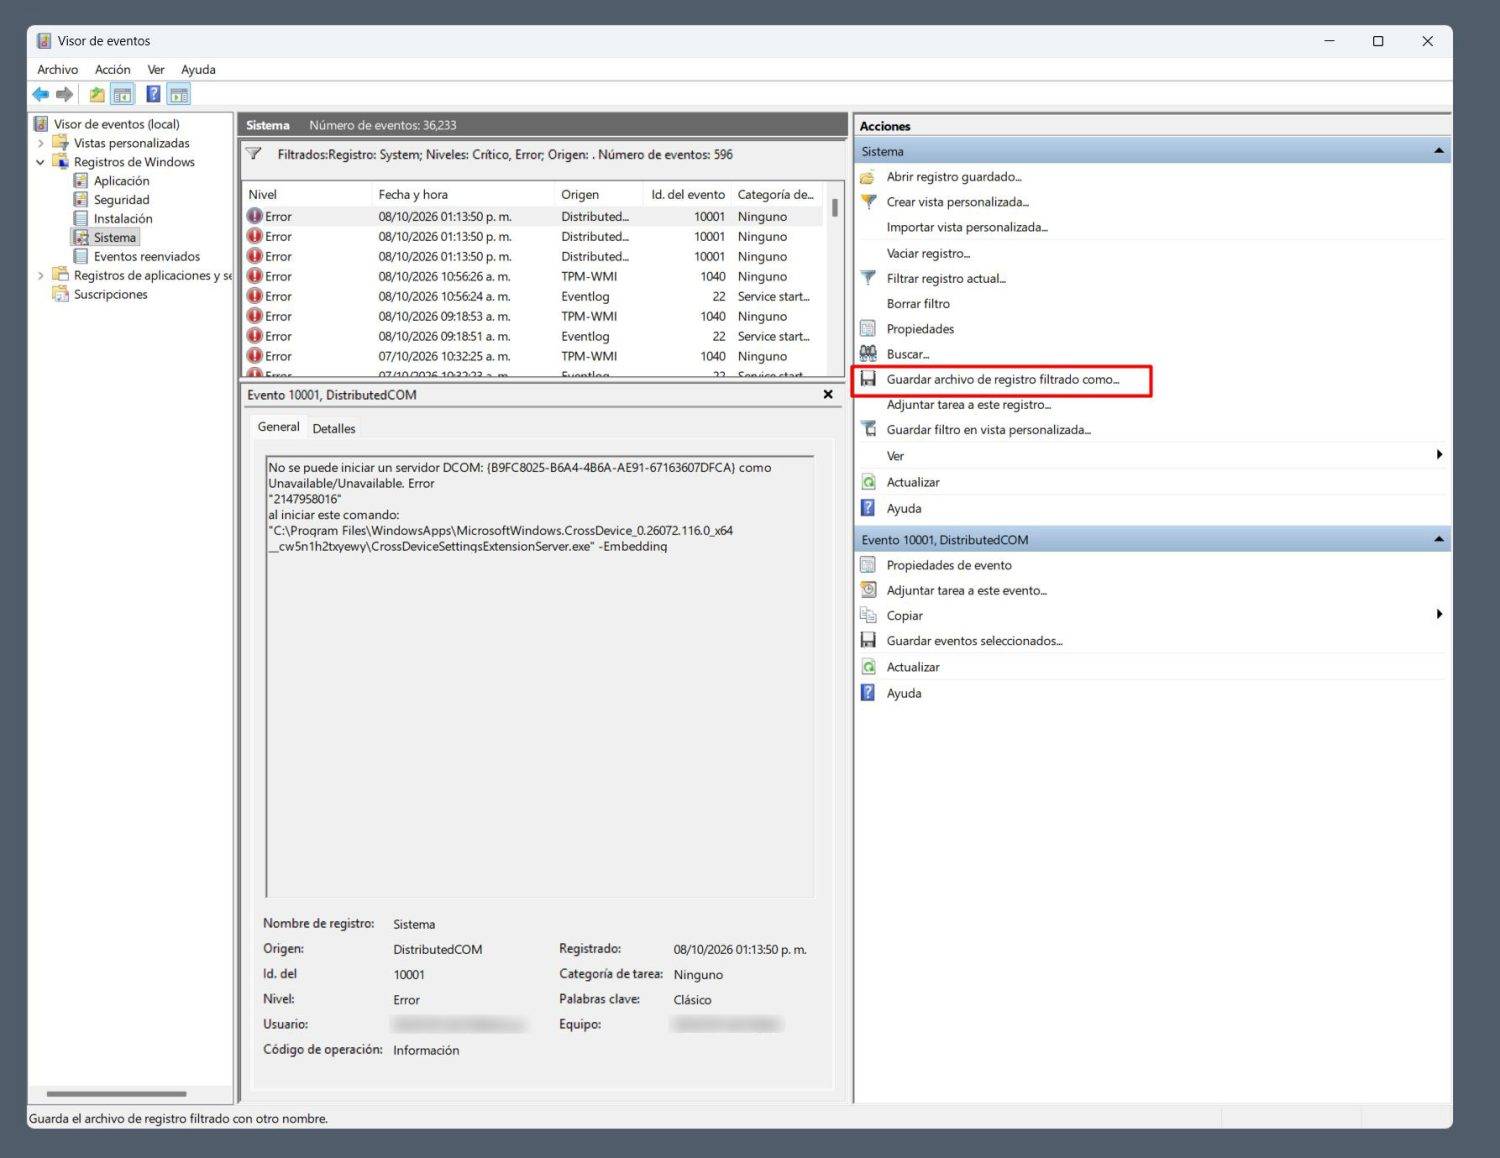Viewport: 1500px width, 1158px height.
Task: Click the Buscar binoculars icon
Action: [868, 353]
